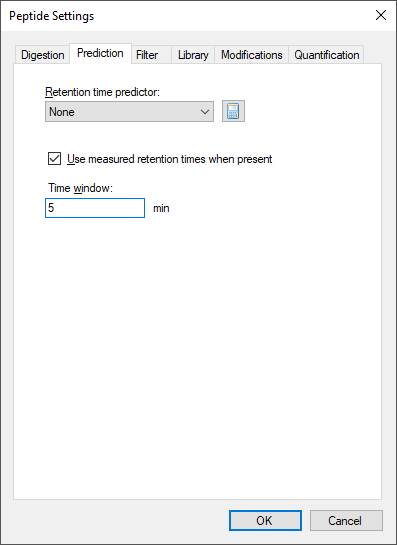Click the 'Use measured retention times' label text
397x545 pixels.
[x=170, y=159]
